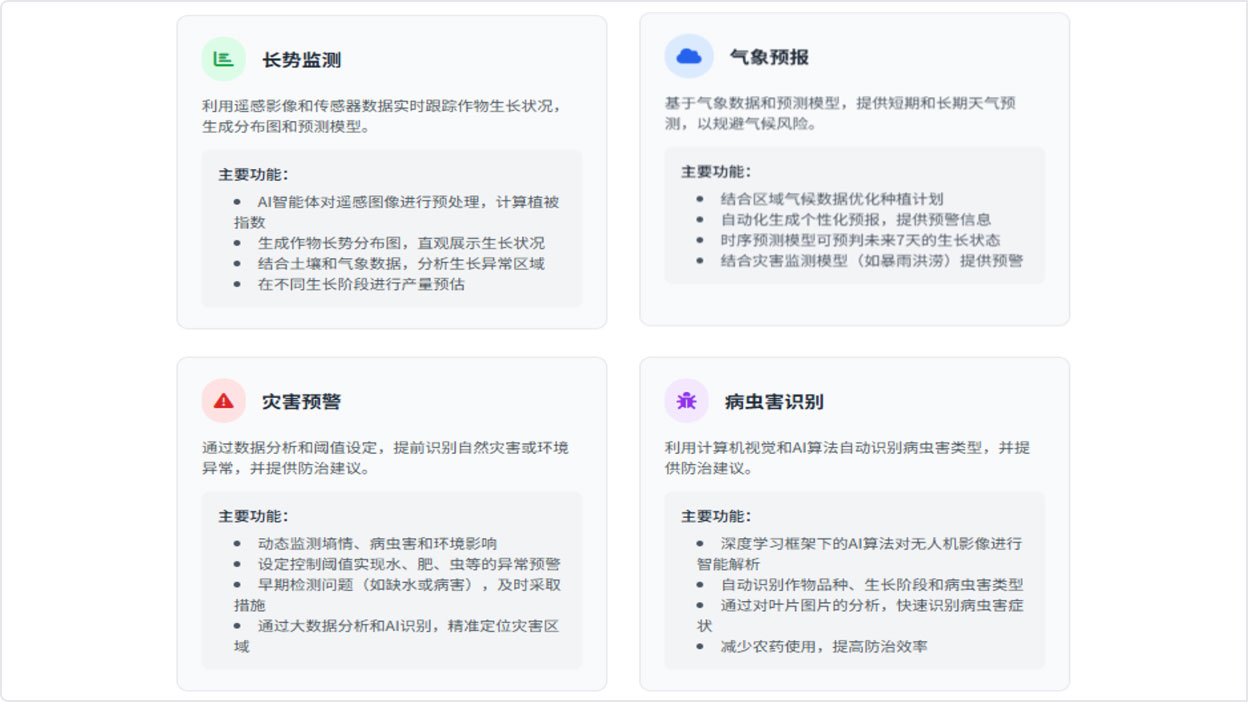1248x702 pixels.
Task: Click bullet 减少农药使用，提高防治效率
Action: pos(823,647)
